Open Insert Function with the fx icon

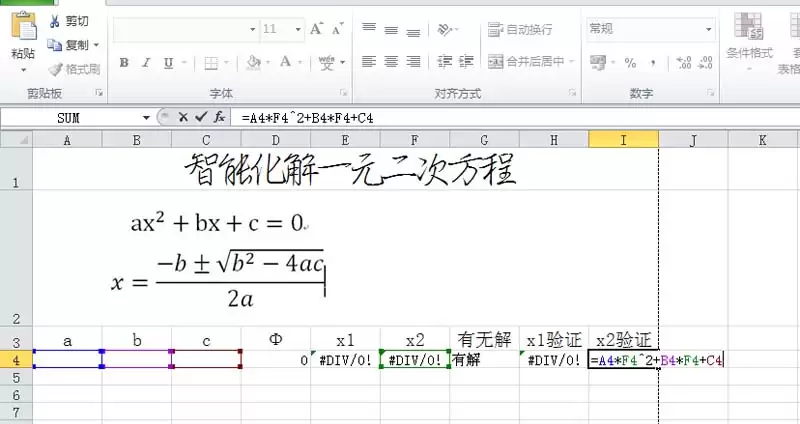tap(219, 118)
